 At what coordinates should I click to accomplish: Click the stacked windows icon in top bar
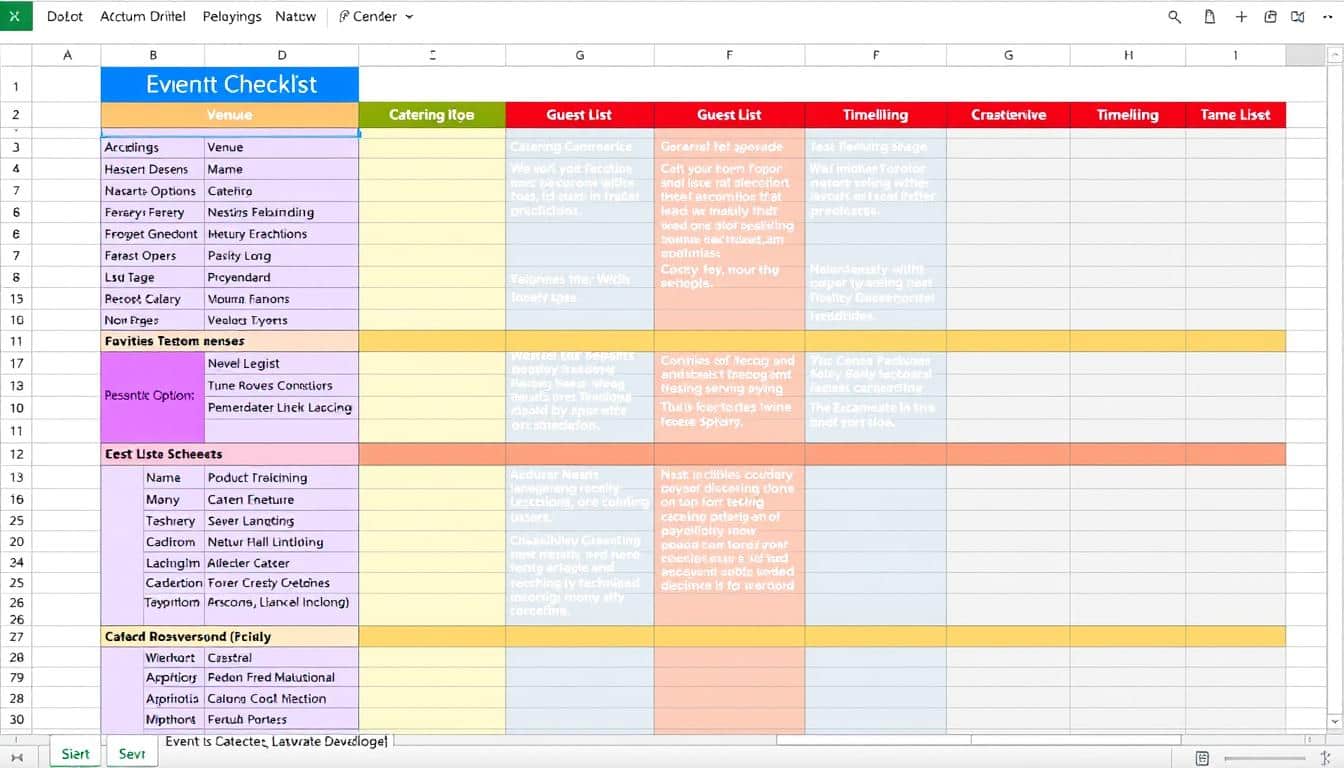1271,17
